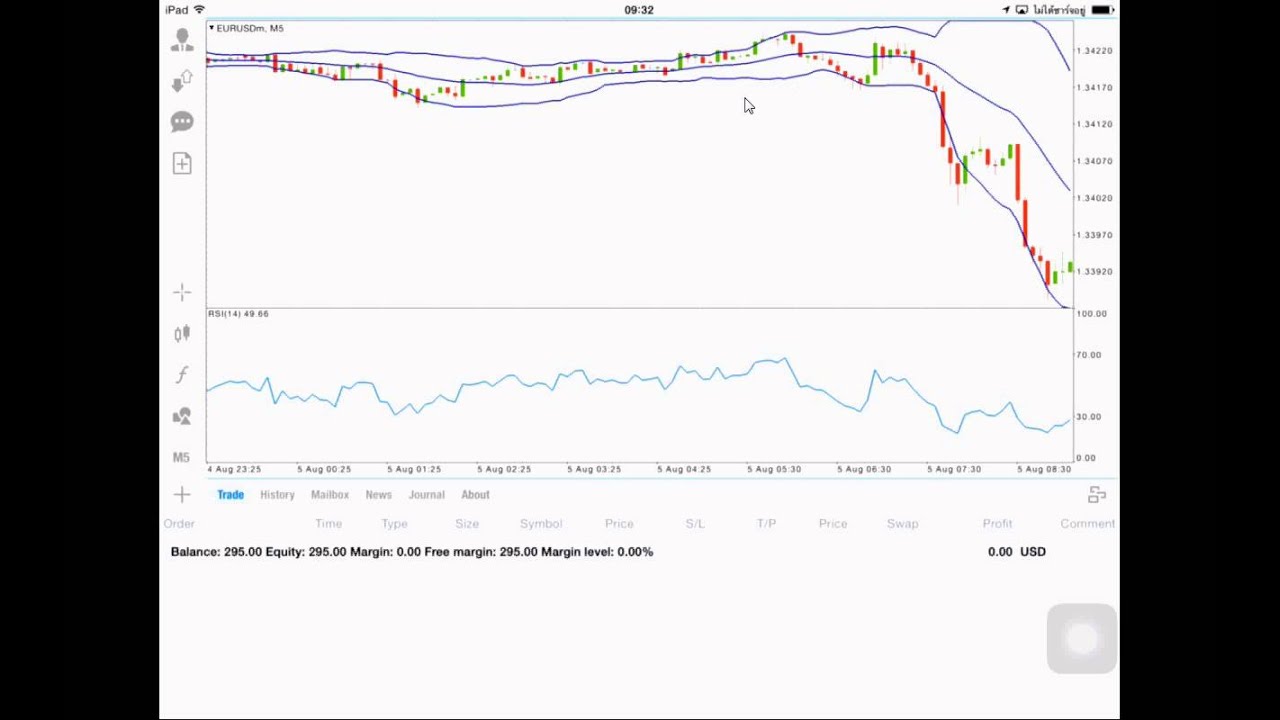Sort by the T/P column header

[x=766, y=524]
